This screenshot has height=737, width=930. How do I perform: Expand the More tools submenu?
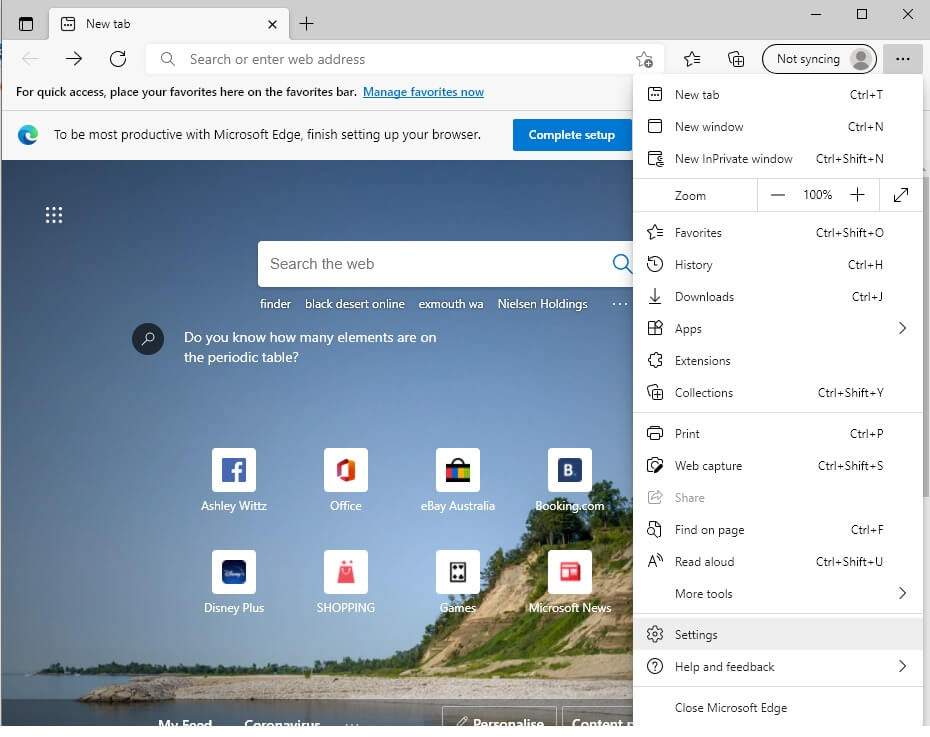(901, 593)
